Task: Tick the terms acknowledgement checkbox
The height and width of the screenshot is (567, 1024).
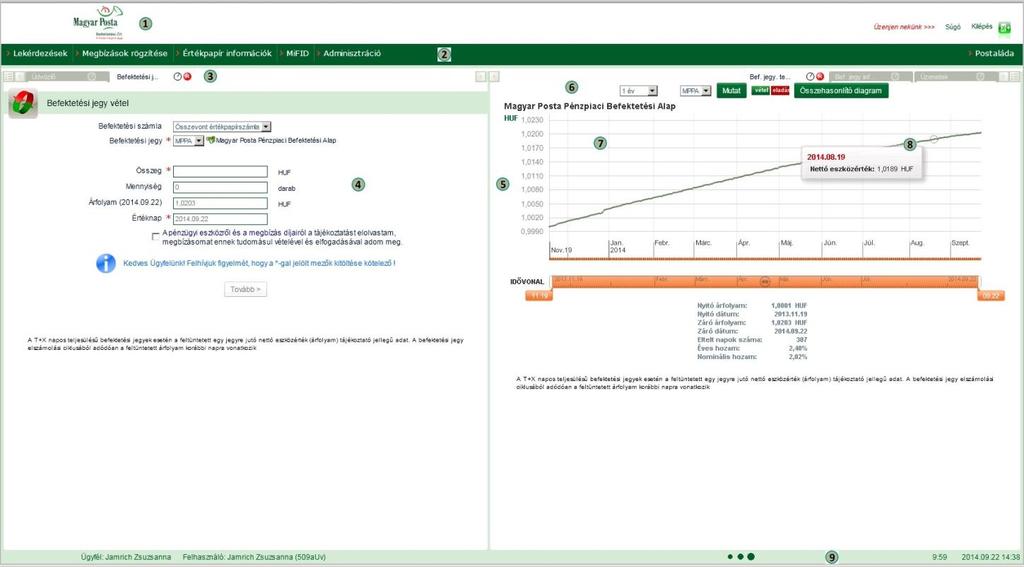Action: (x=155, y=236)
